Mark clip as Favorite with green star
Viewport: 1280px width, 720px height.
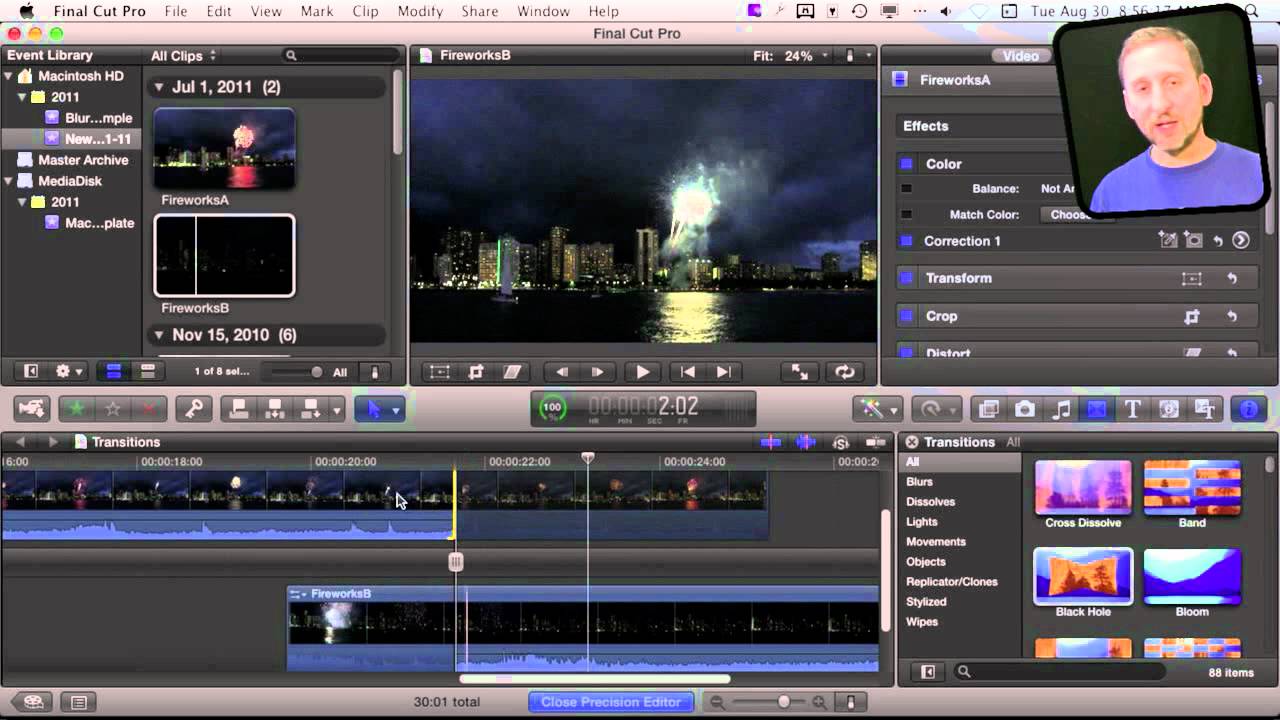(75, 408)
